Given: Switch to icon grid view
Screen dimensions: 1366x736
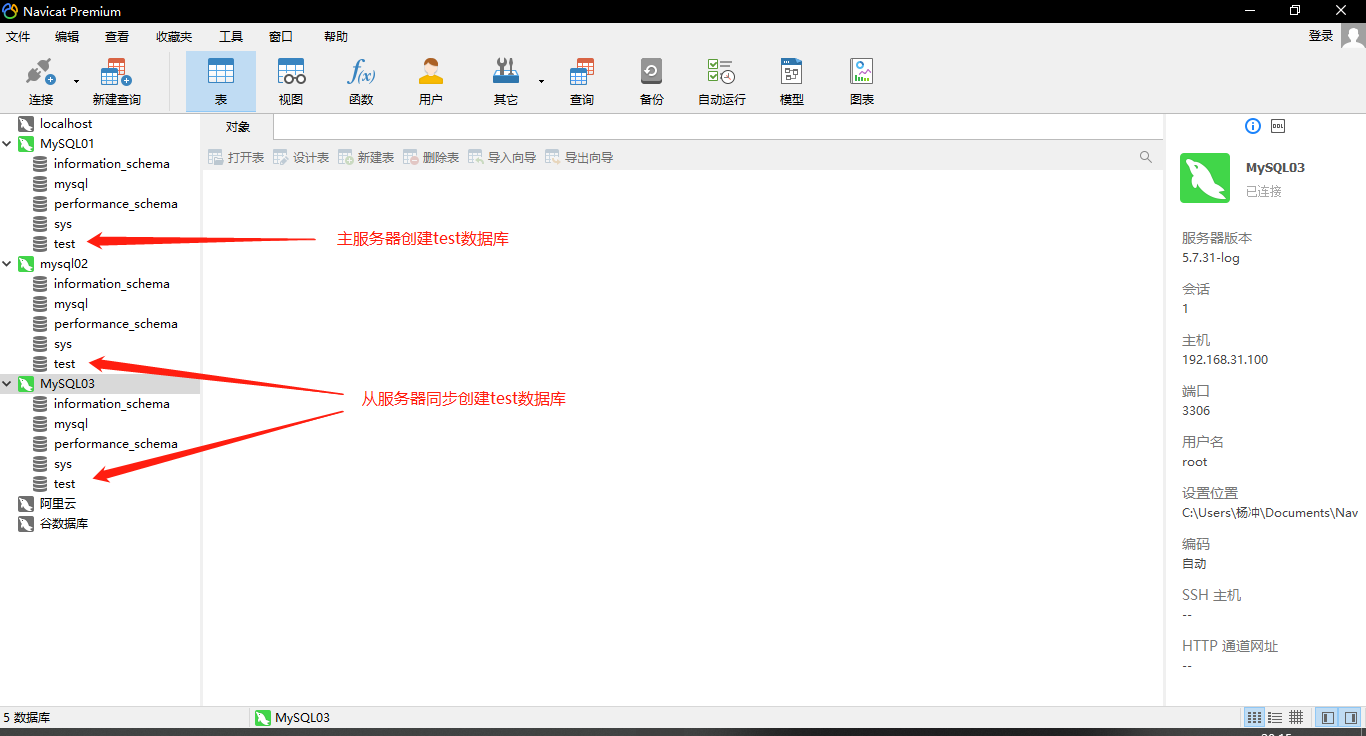Looking at the screenshot, I should tap(1254, 717).
